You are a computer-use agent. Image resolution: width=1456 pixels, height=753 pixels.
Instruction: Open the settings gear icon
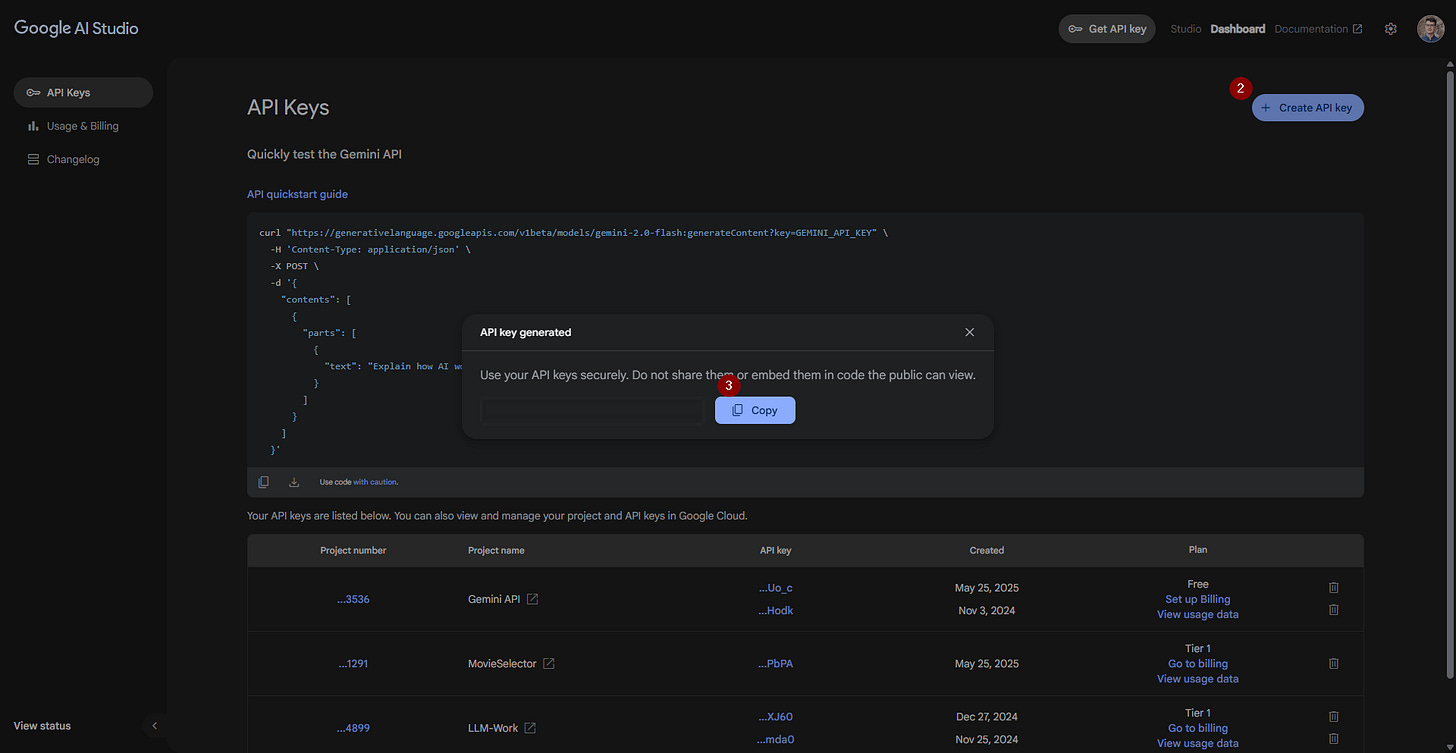point(1390,29)
